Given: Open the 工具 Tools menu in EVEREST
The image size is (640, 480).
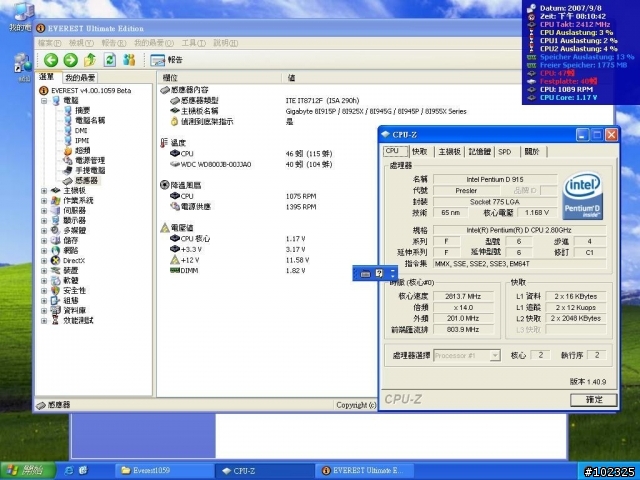Looking at the screenshot, I should tap(194, 43).
